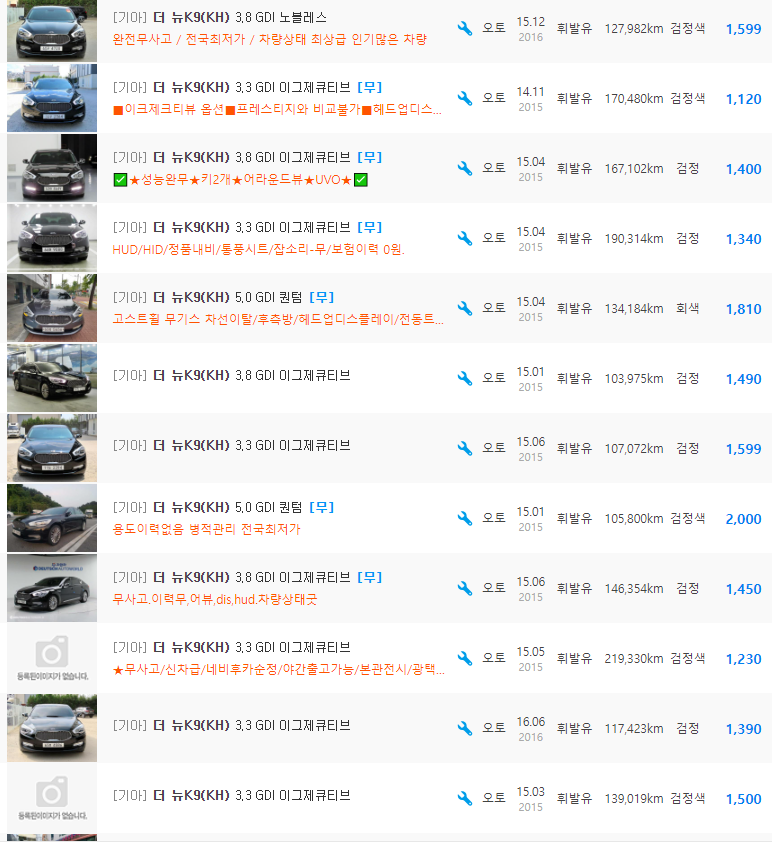Click description starting '이크제크티뷰 옵션'
The height and width of the screenshot is (842, 772).
[x=277, y=110]
